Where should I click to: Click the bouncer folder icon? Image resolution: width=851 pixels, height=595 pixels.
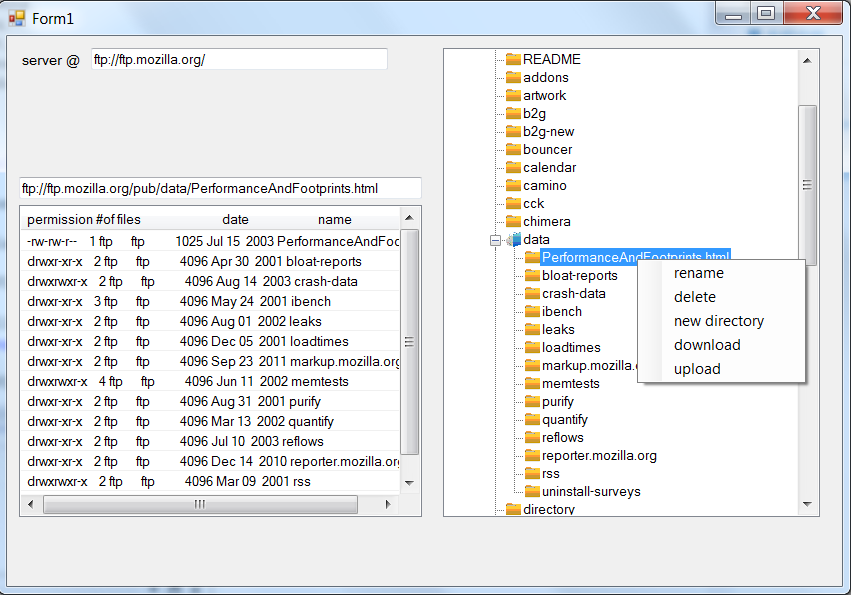tap(513, 149)
